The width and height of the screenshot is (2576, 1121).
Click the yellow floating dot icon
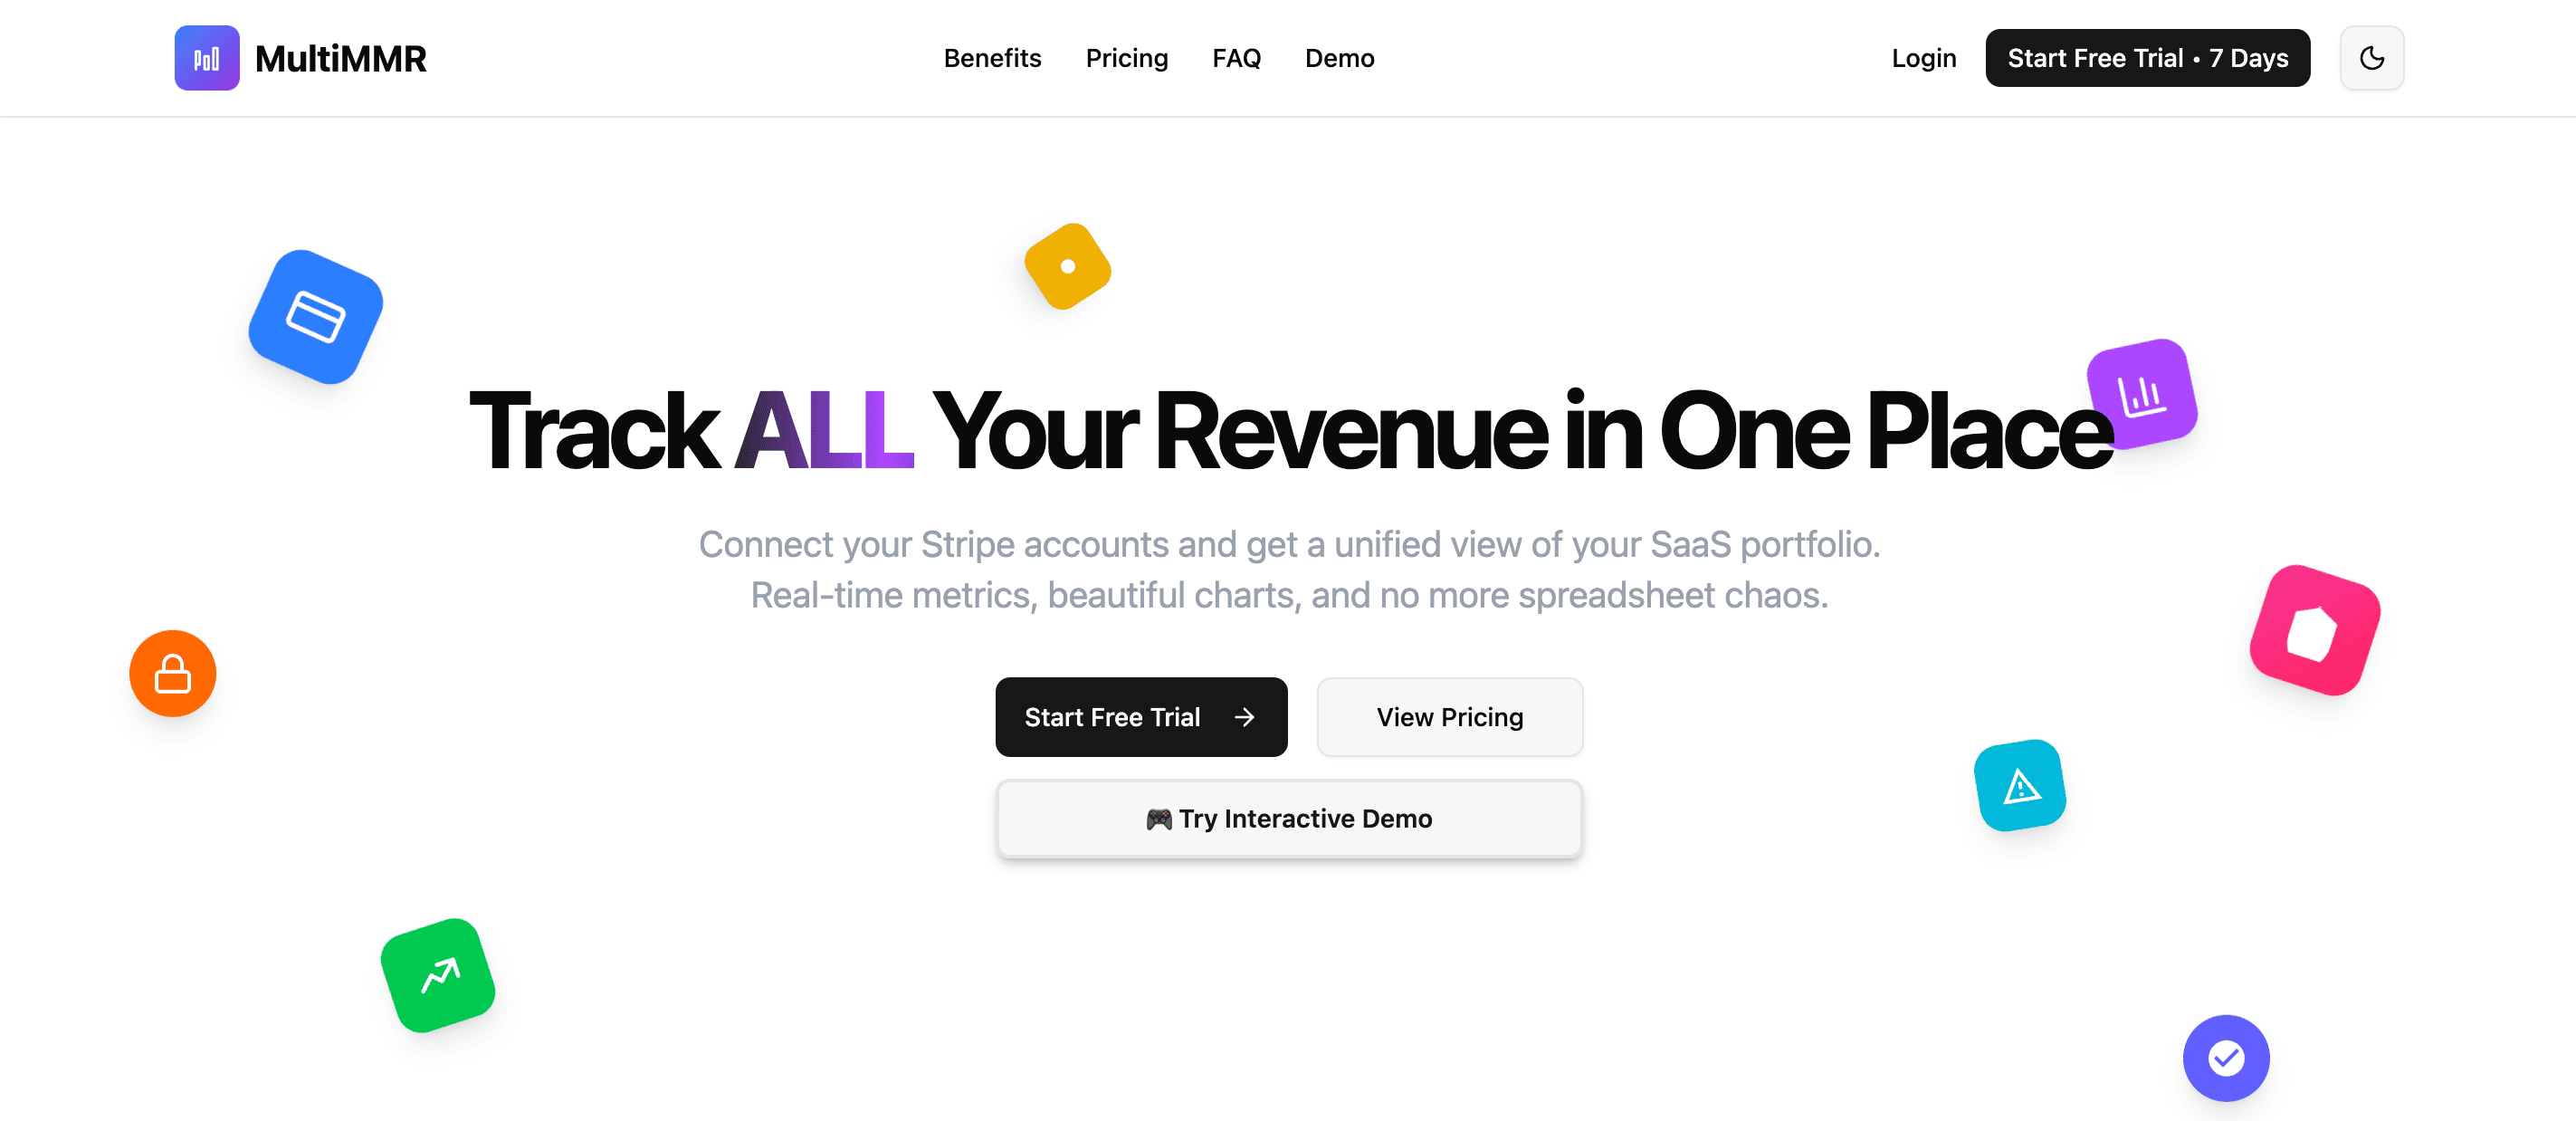tap(1067, 266)
